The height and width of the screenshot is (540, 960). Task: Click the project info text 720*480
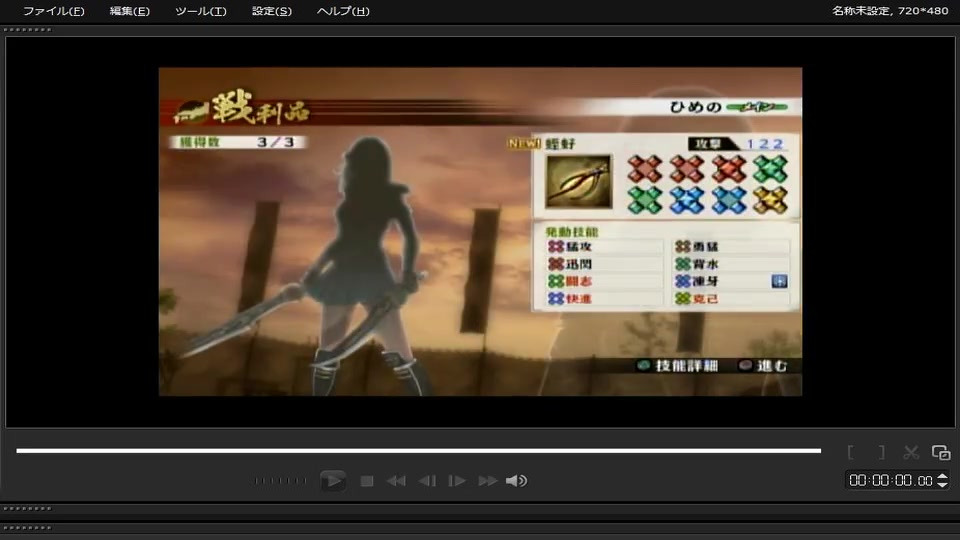[923, 10]
